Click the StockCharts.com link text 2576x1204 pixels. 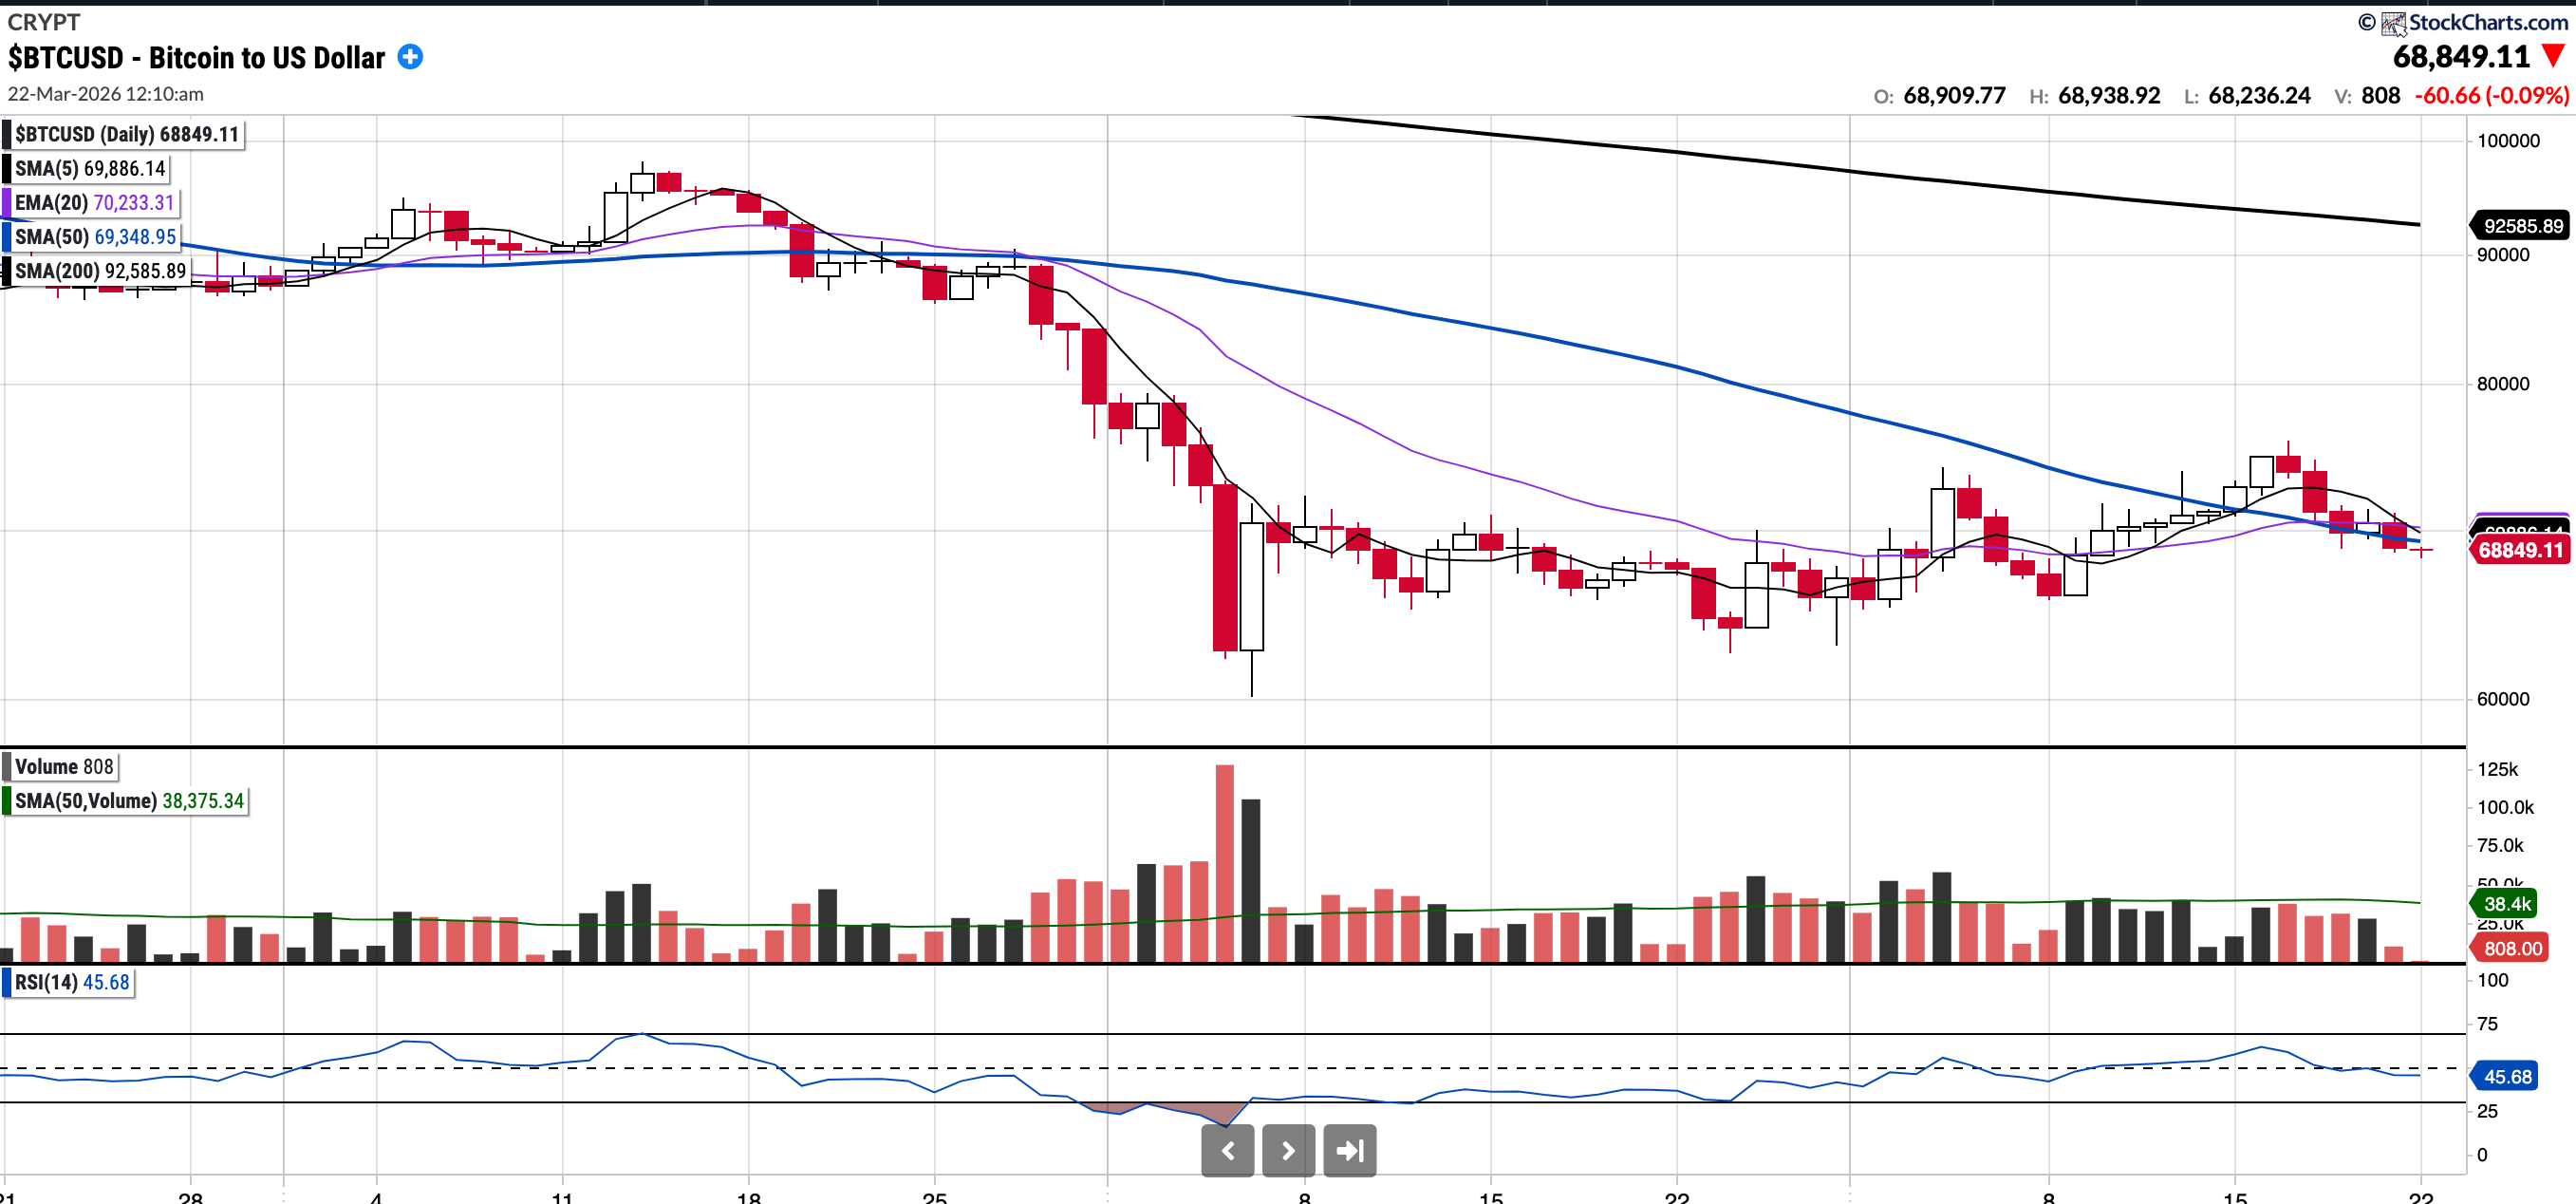[2488, 23]
